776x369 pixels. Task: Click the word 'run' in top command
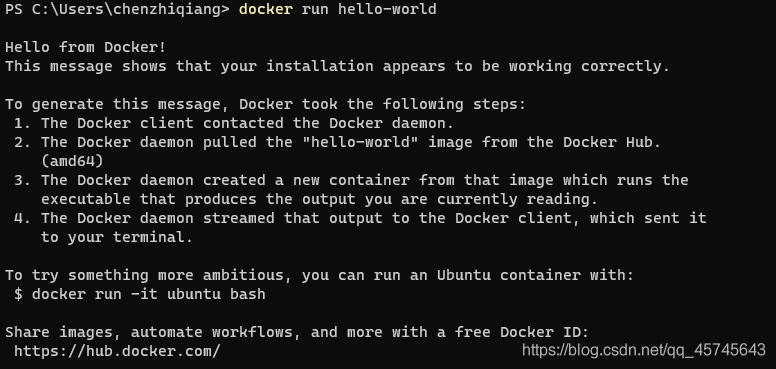315,9
